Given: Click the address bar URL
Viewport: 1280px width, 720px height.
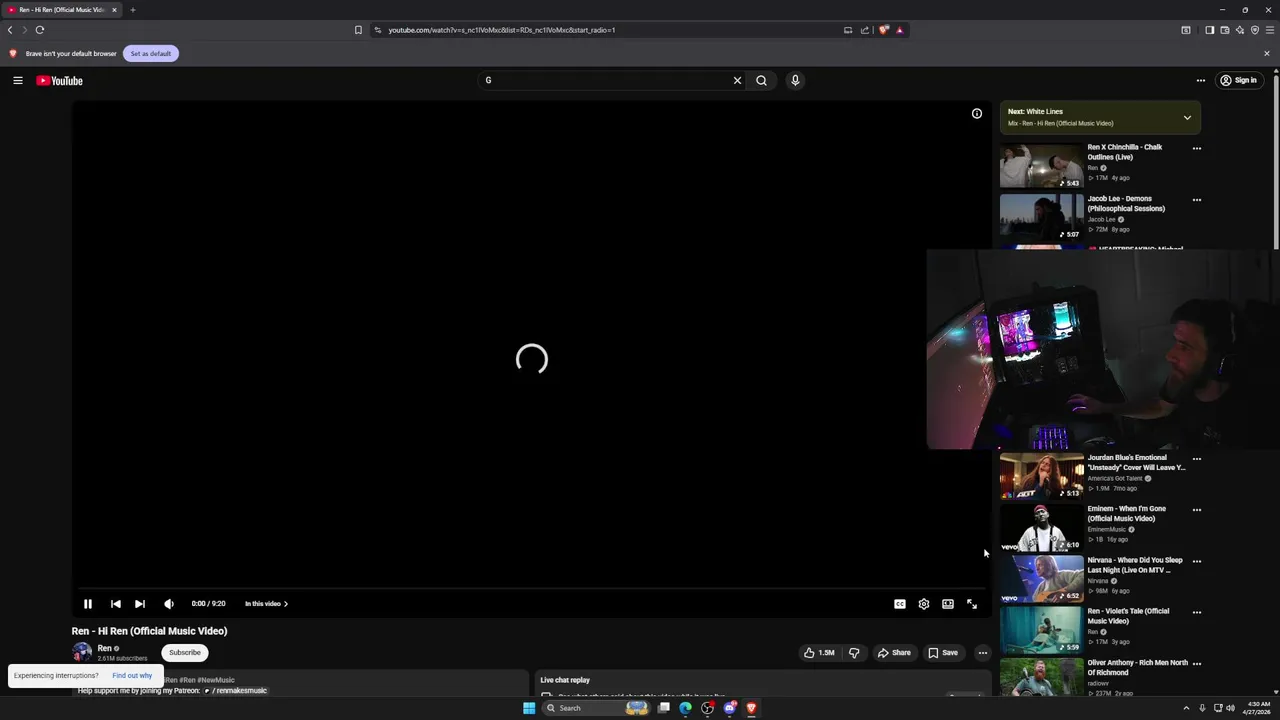Looking at the screenshot, I should [501, 30].
